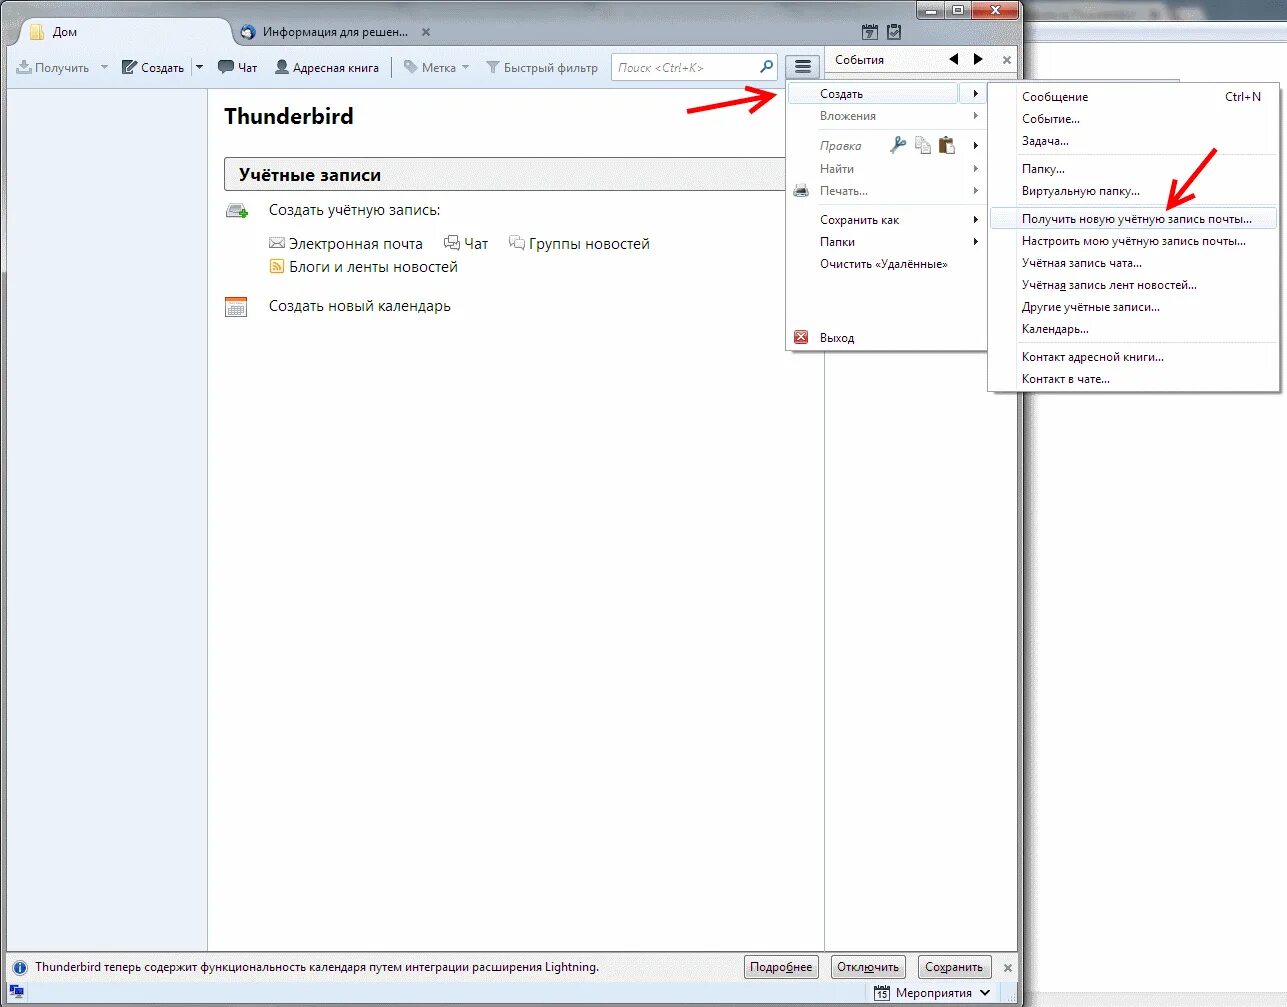Expand the Найти submenu arrow

[x=975, y=168]
